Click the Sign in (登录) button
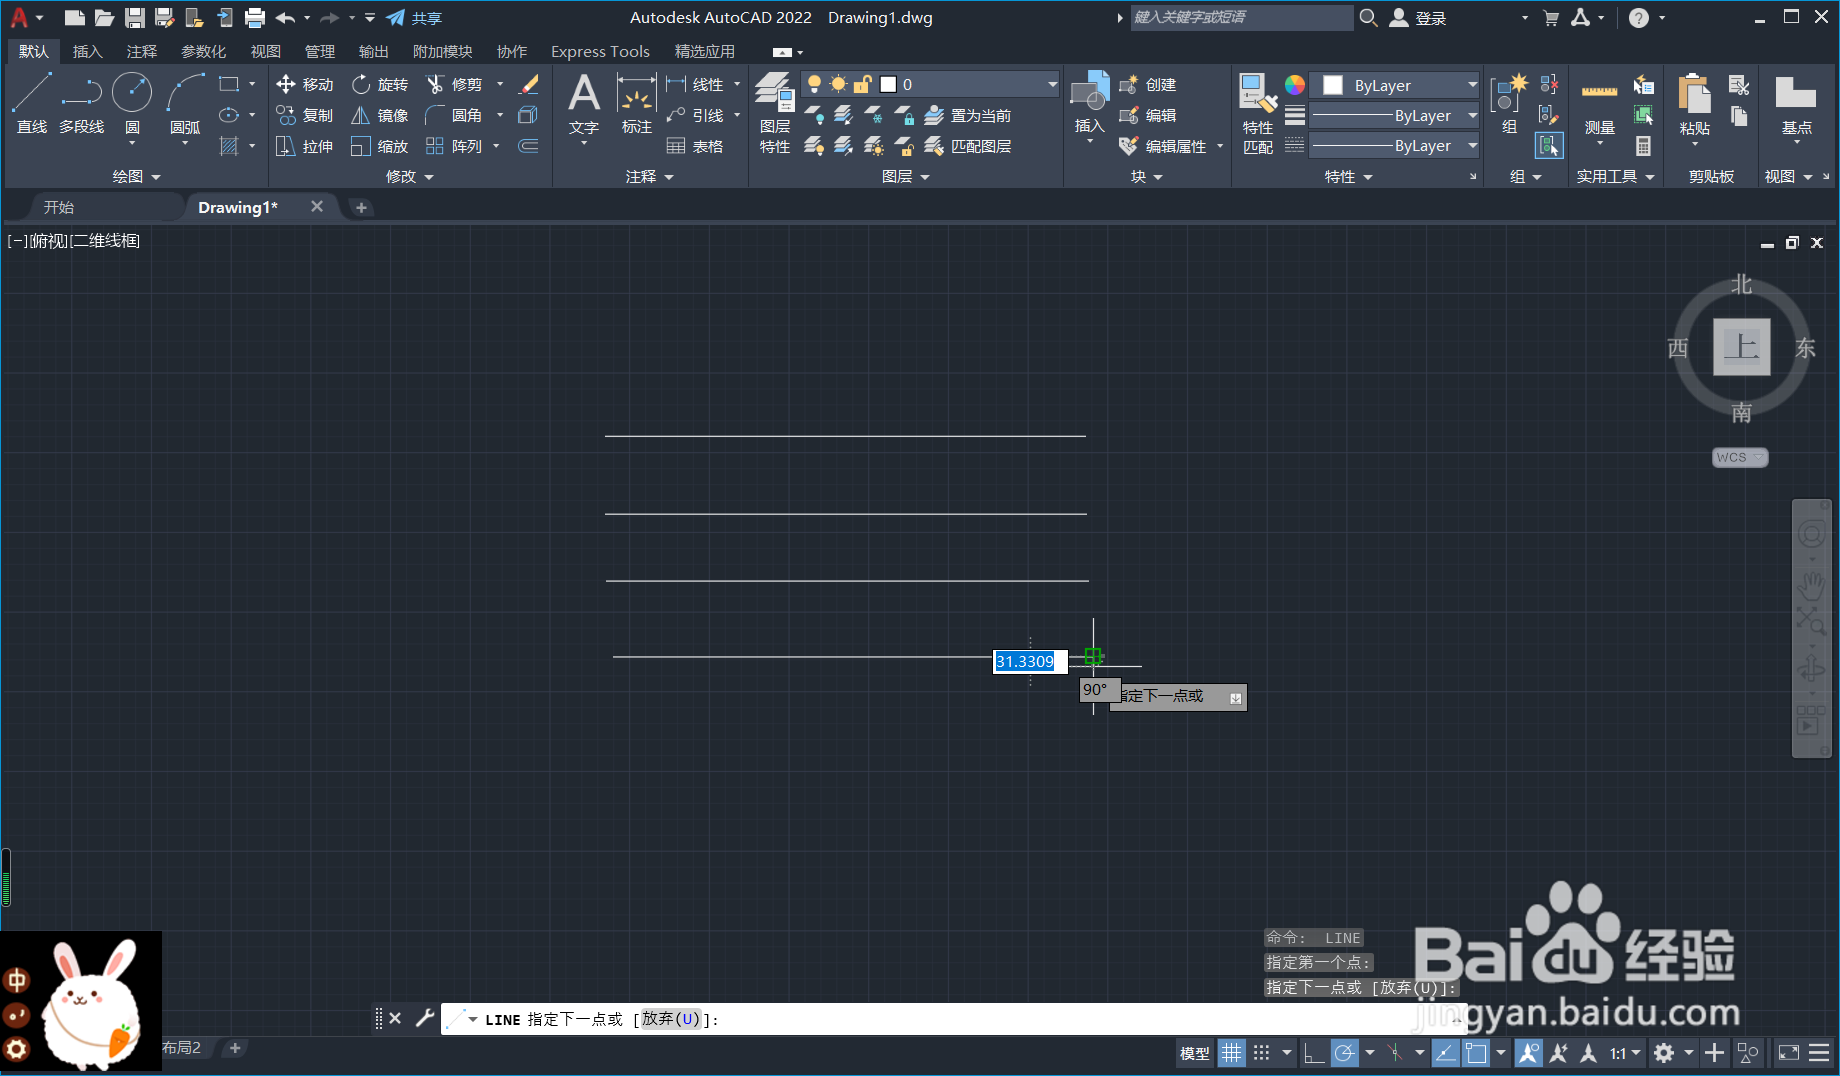The width and height of the screenshot is (1840, 1076). 1419,18
